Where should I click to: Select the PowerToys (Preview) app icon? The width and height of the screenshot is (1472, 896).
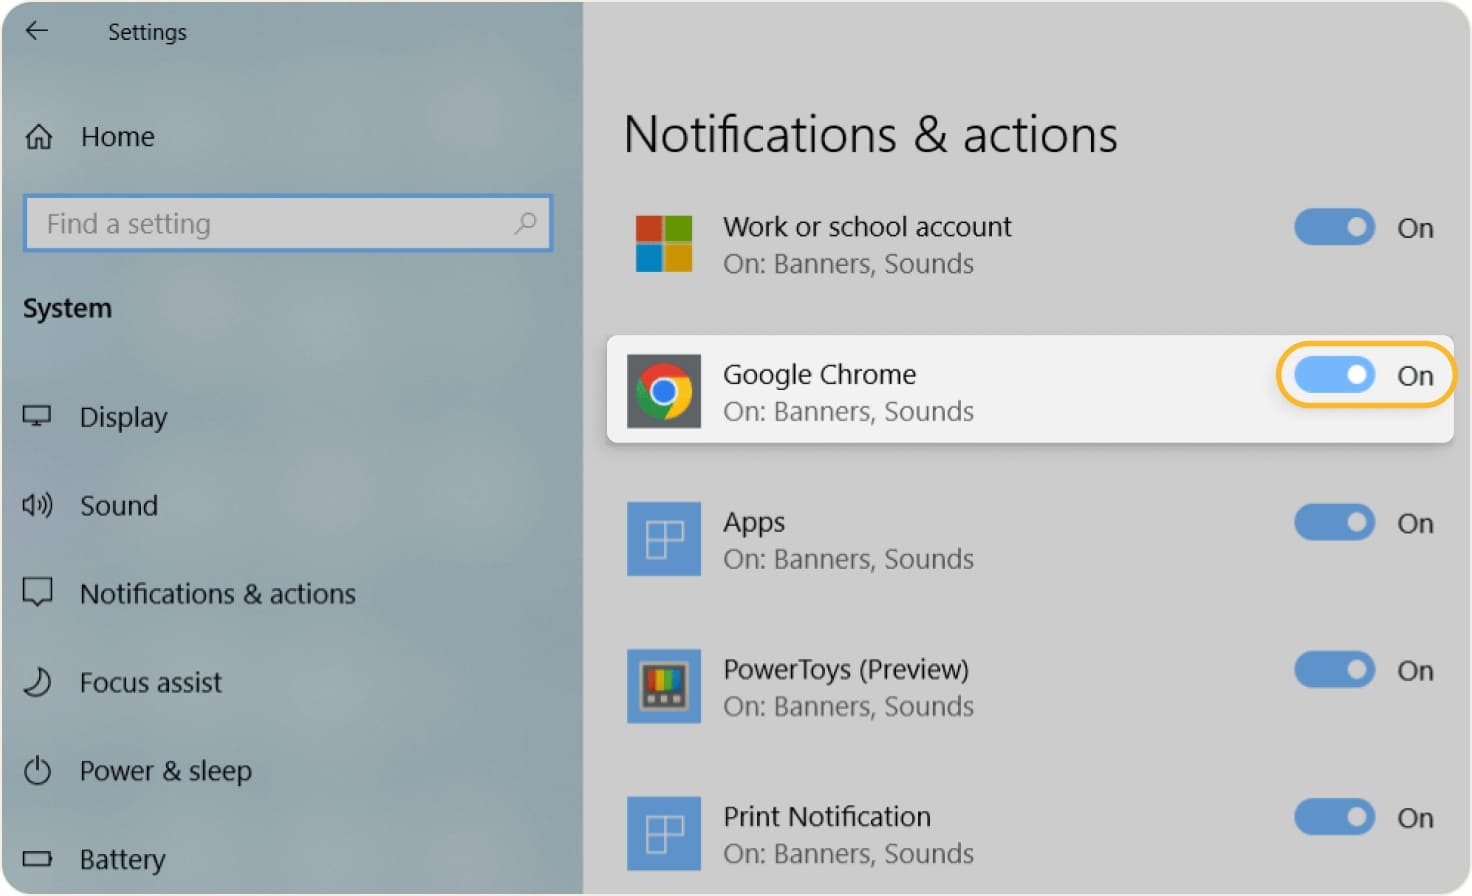click(x=663, y=686)
